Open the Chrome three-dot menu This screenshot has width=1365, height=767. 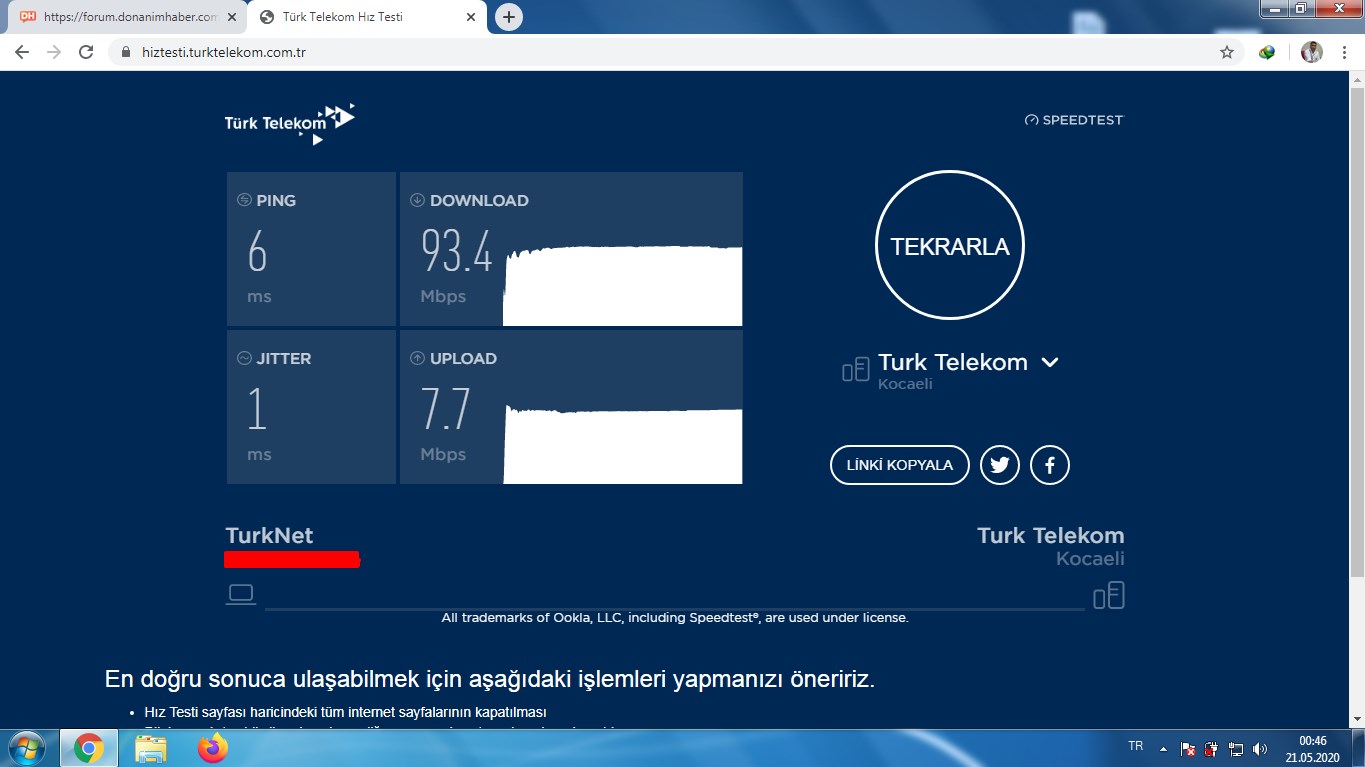[x=1345, y=52]
